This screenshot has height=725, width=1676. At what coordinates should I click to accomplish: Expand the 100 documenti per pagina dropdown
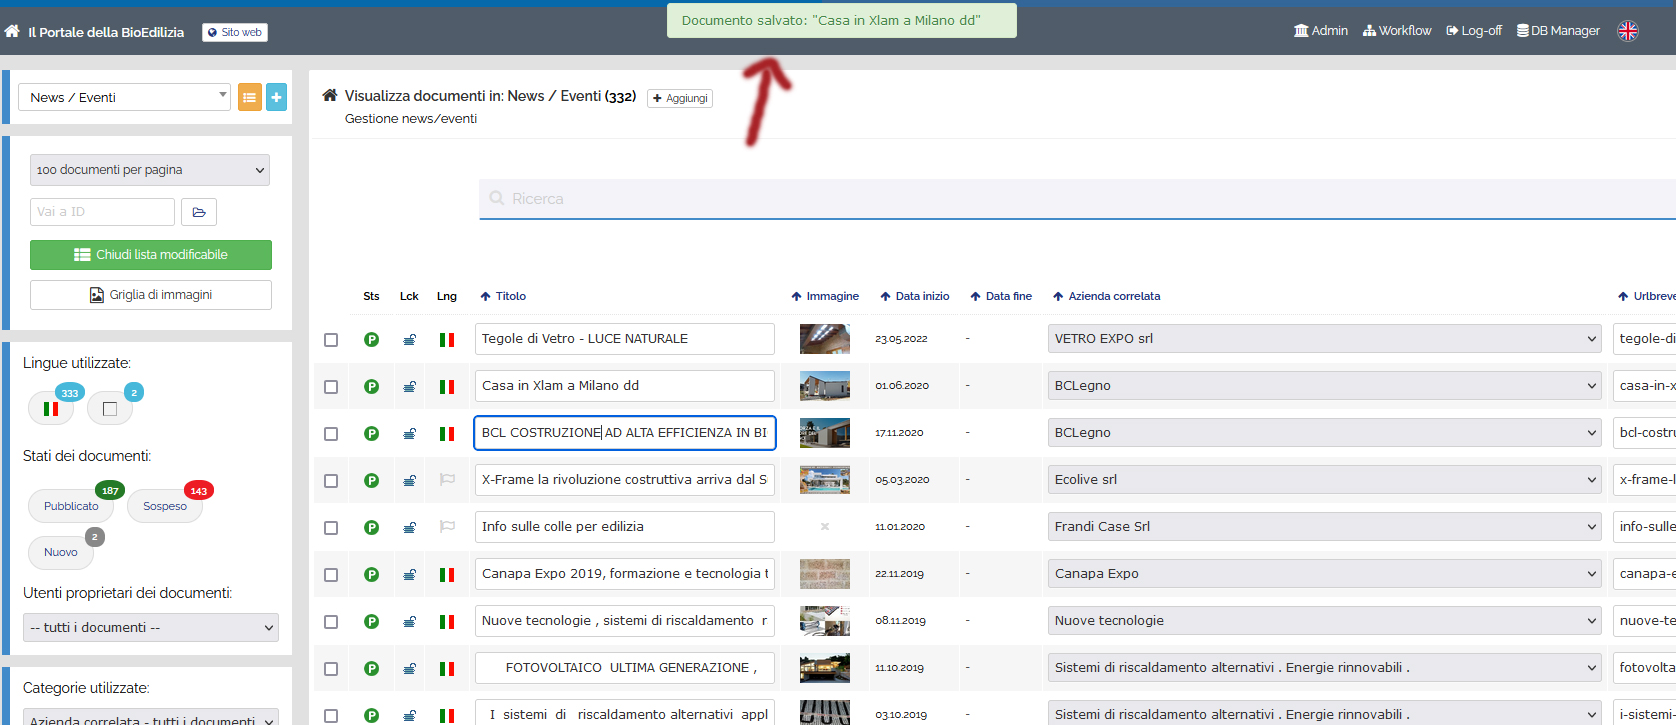[150, 170]
